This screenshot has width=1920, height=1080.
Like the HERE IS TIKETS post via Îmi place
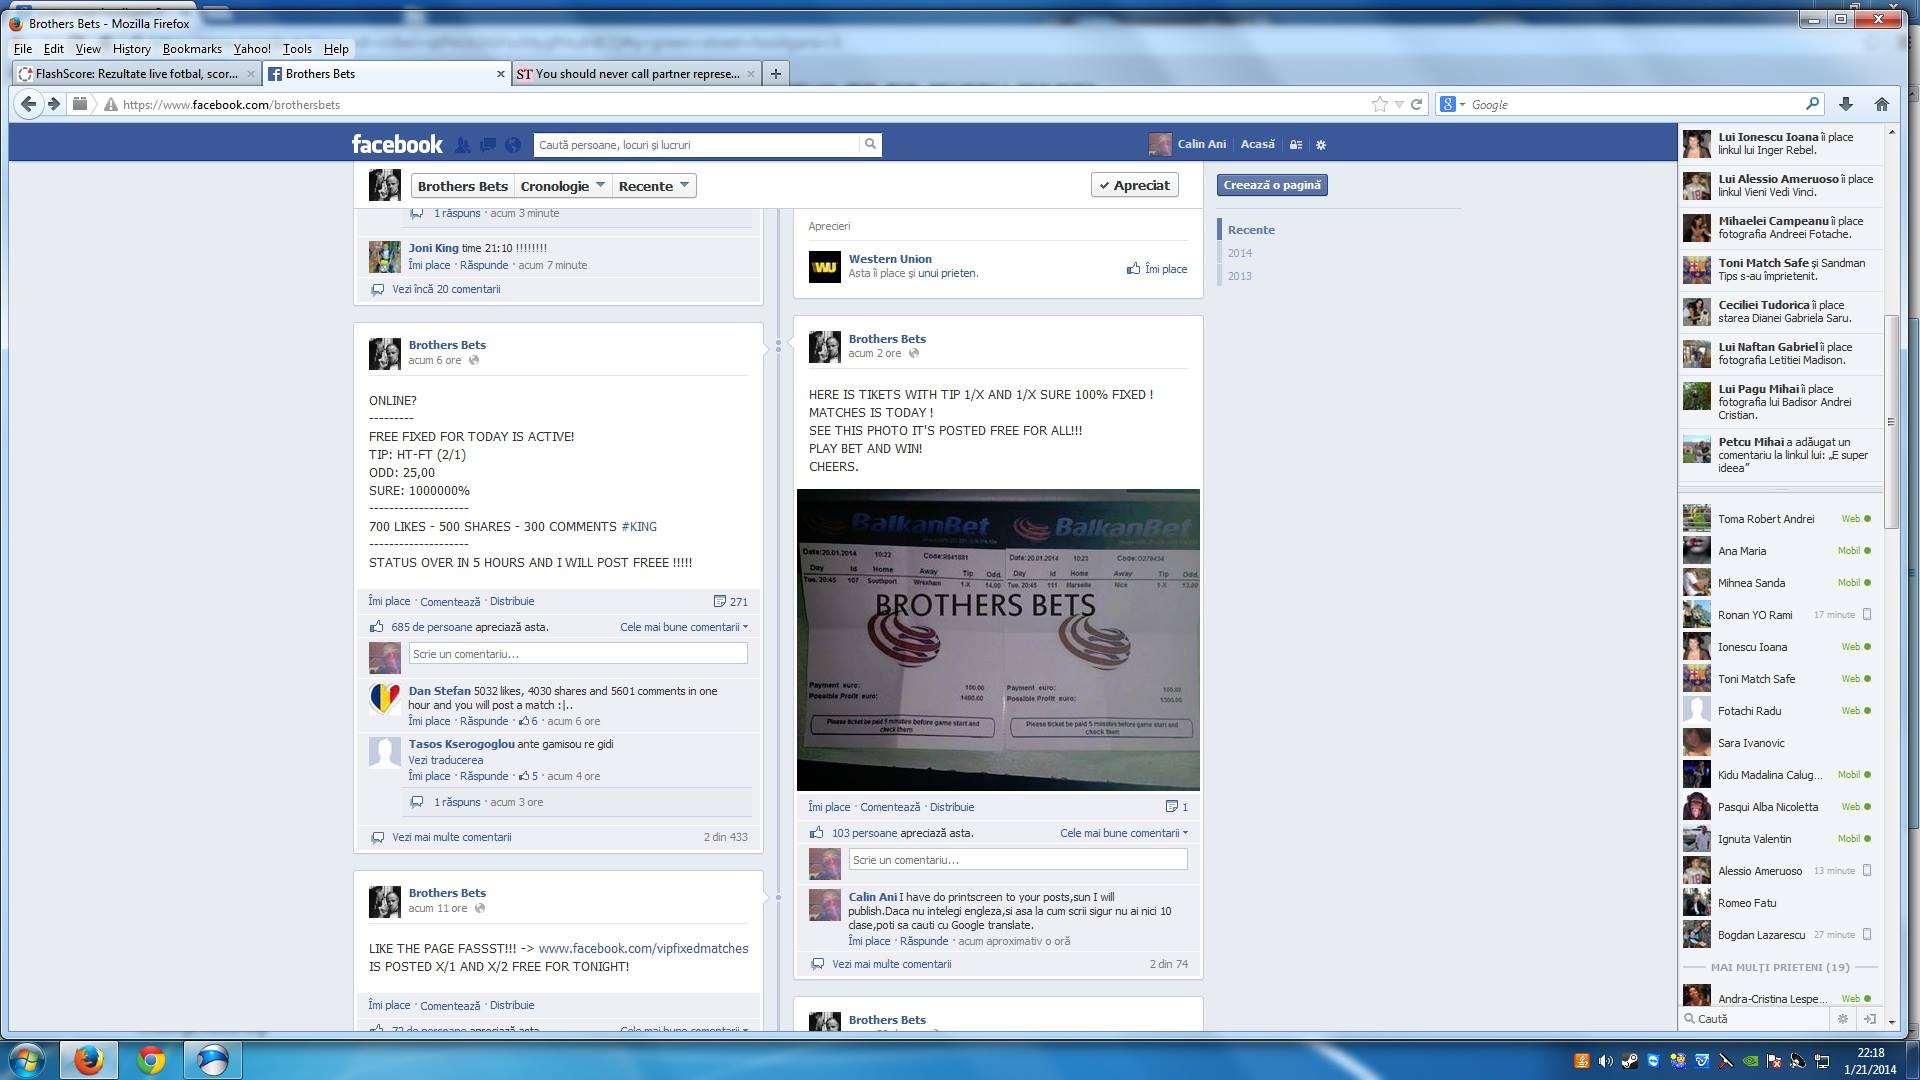click(829, 807)
